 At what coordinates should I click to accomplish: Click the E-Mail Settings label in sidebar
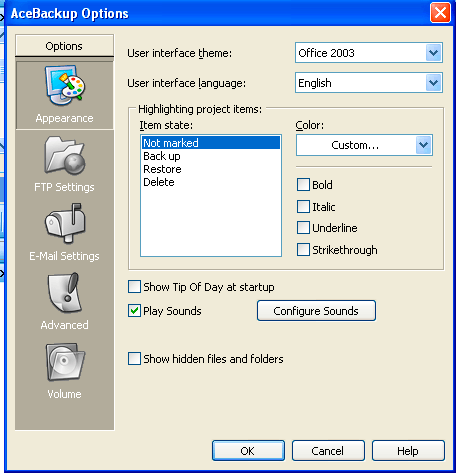point(64,256)
